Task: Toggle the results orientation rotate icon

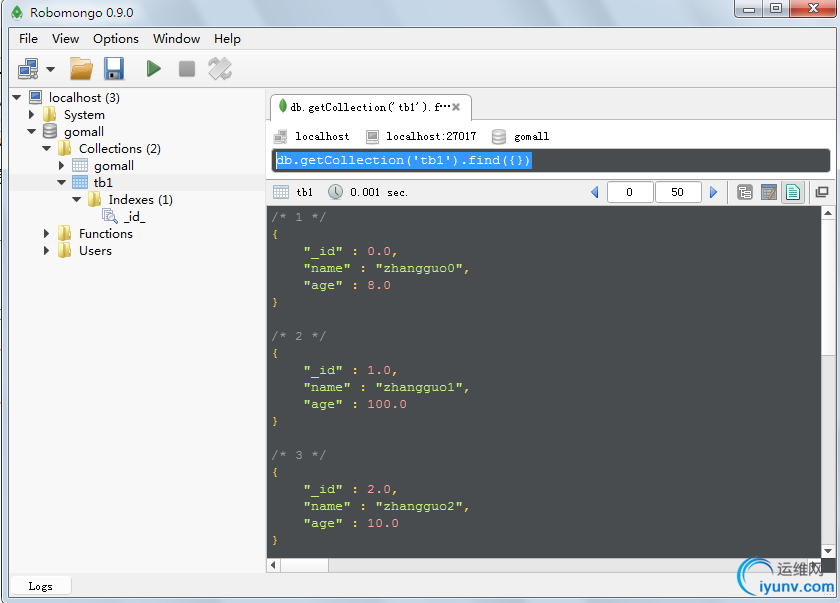Action: (220, 69)
